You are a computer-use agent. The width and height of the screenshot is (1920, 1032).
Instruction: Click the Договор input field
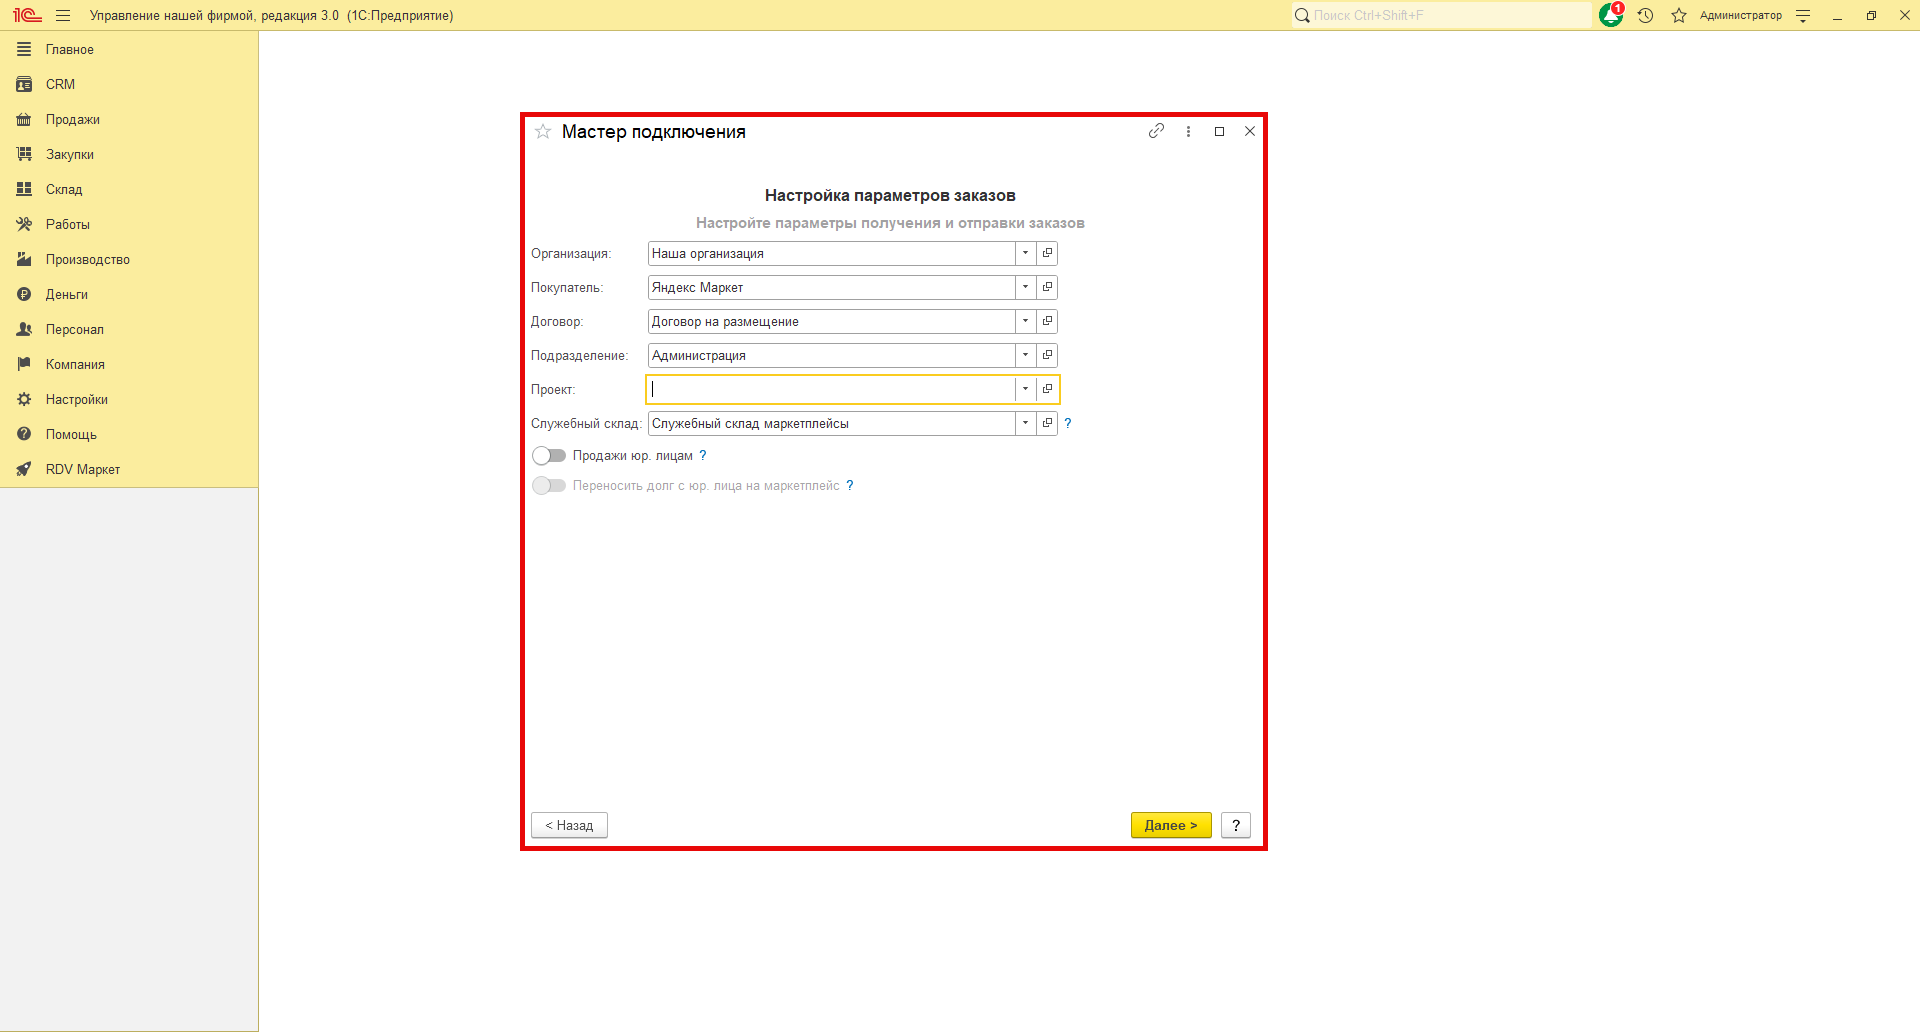click(x=831, y=321)
